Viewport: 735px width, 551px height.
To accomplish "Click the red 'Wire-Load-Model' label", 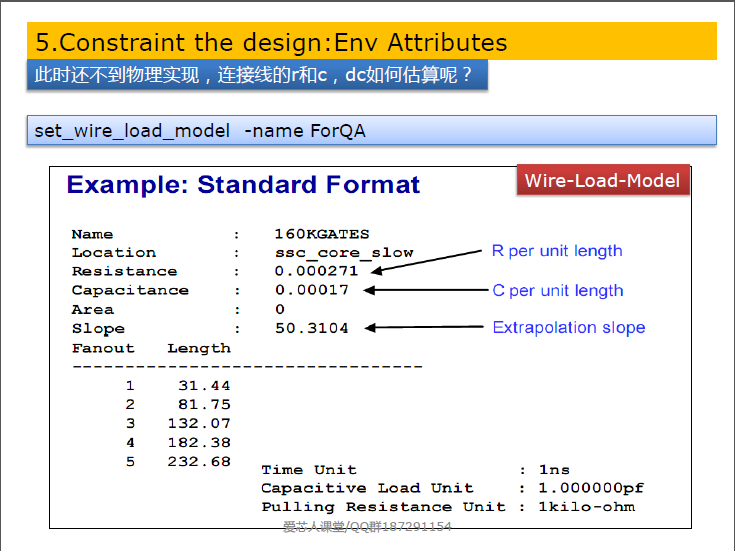I will pos(603,180).
